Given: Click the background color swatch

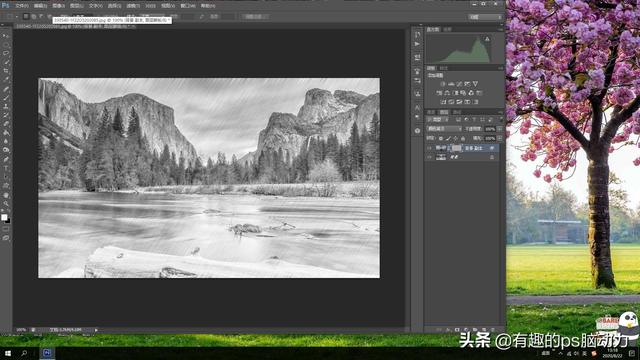Looking at the screenshot, I should click(x=8, y=220).
